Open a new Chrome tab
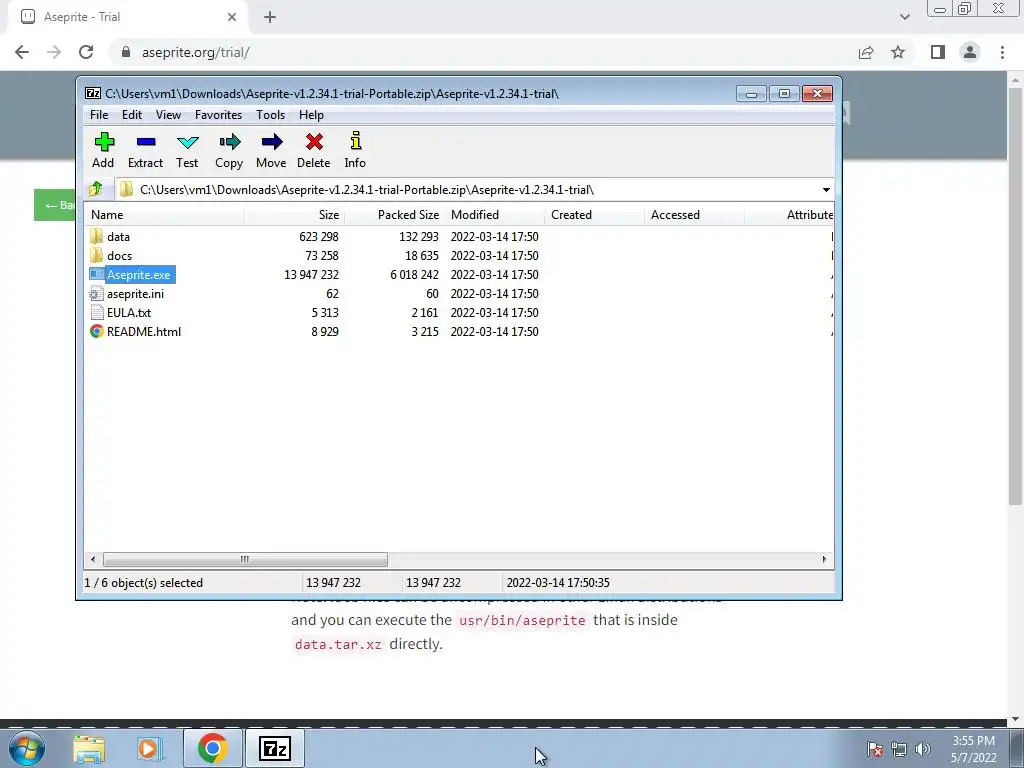1024x768 pixels. [270, 17]
